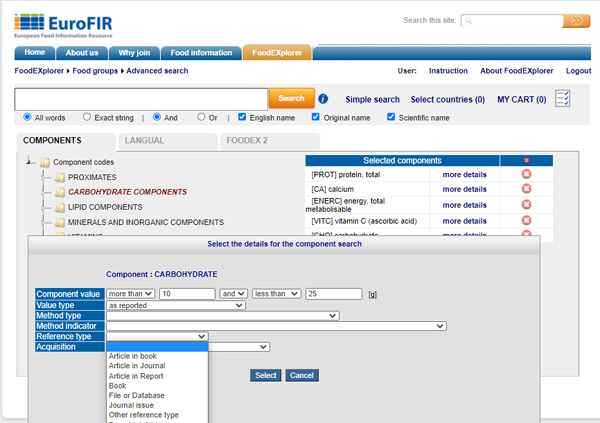
Task: Click the remove-all icon in Selected components header
Action: (x=526, y=160)
